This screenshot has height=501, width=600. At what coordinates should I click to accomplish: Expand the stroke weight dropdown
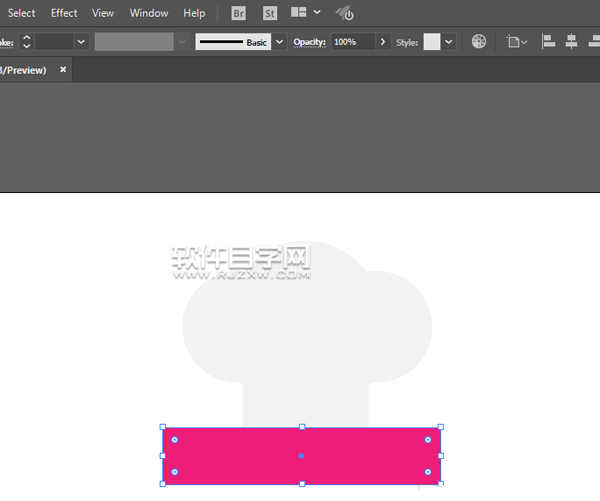pos(81,42)
